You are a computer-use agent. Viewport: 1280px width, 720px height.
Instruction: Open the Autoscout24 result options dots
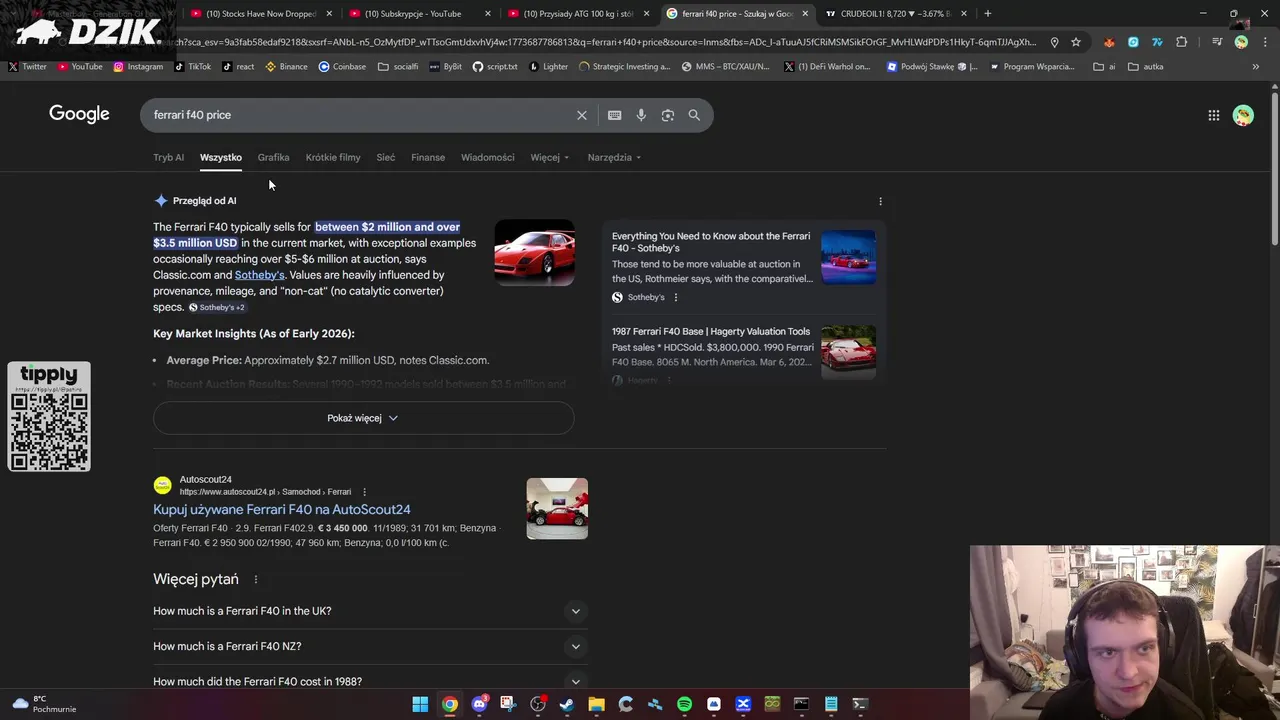point(364,492)
